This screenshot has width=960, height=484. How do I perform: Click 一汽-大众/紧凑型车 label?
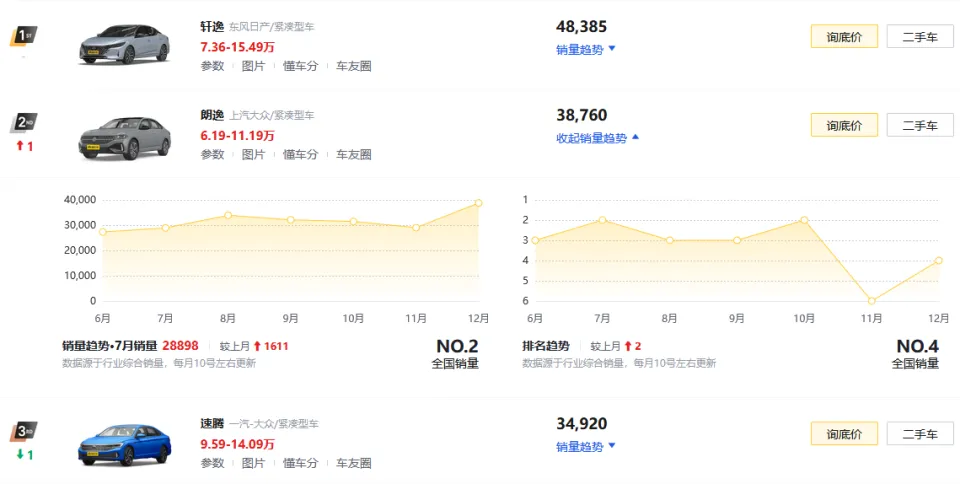[x=274, y=424]
